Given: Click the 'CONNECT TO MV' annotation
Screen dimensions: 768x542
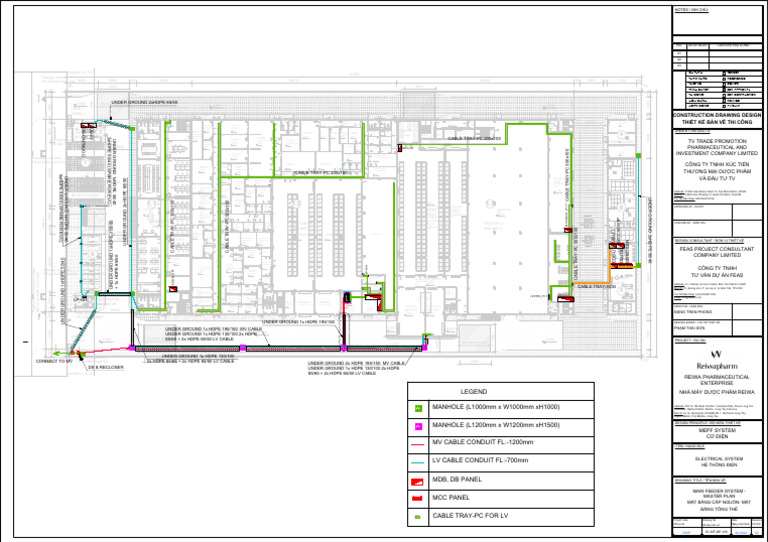Looking at the screenshot, I should (54, 361).
